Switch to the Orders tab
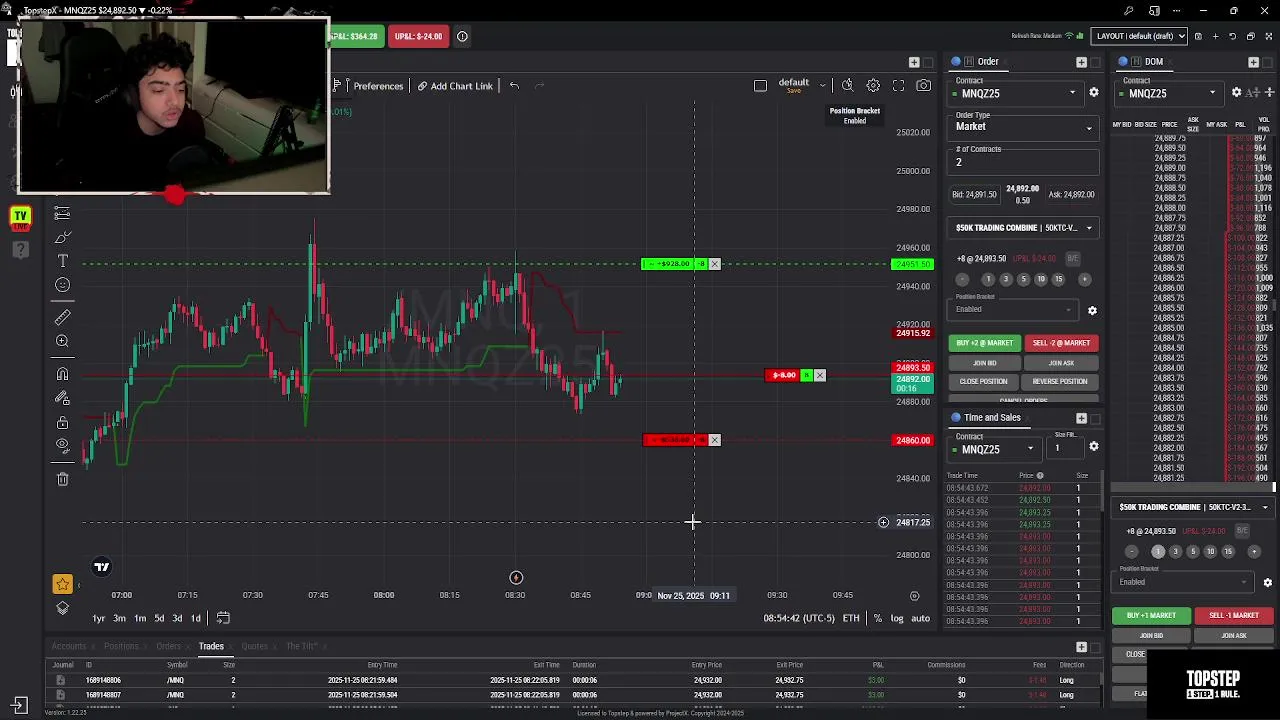The image size is (1280, 720). (168, 646)
